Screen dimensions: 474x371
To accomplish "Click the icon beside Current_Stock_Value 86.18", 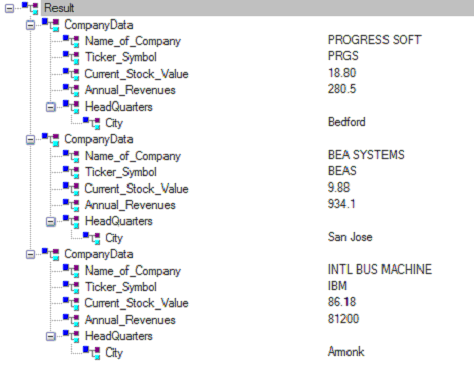I will [71, 303].
